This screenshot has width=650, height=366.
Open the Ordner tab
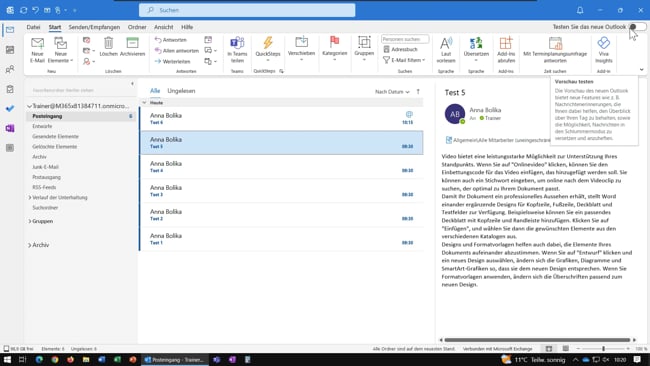tap(137, 27)
